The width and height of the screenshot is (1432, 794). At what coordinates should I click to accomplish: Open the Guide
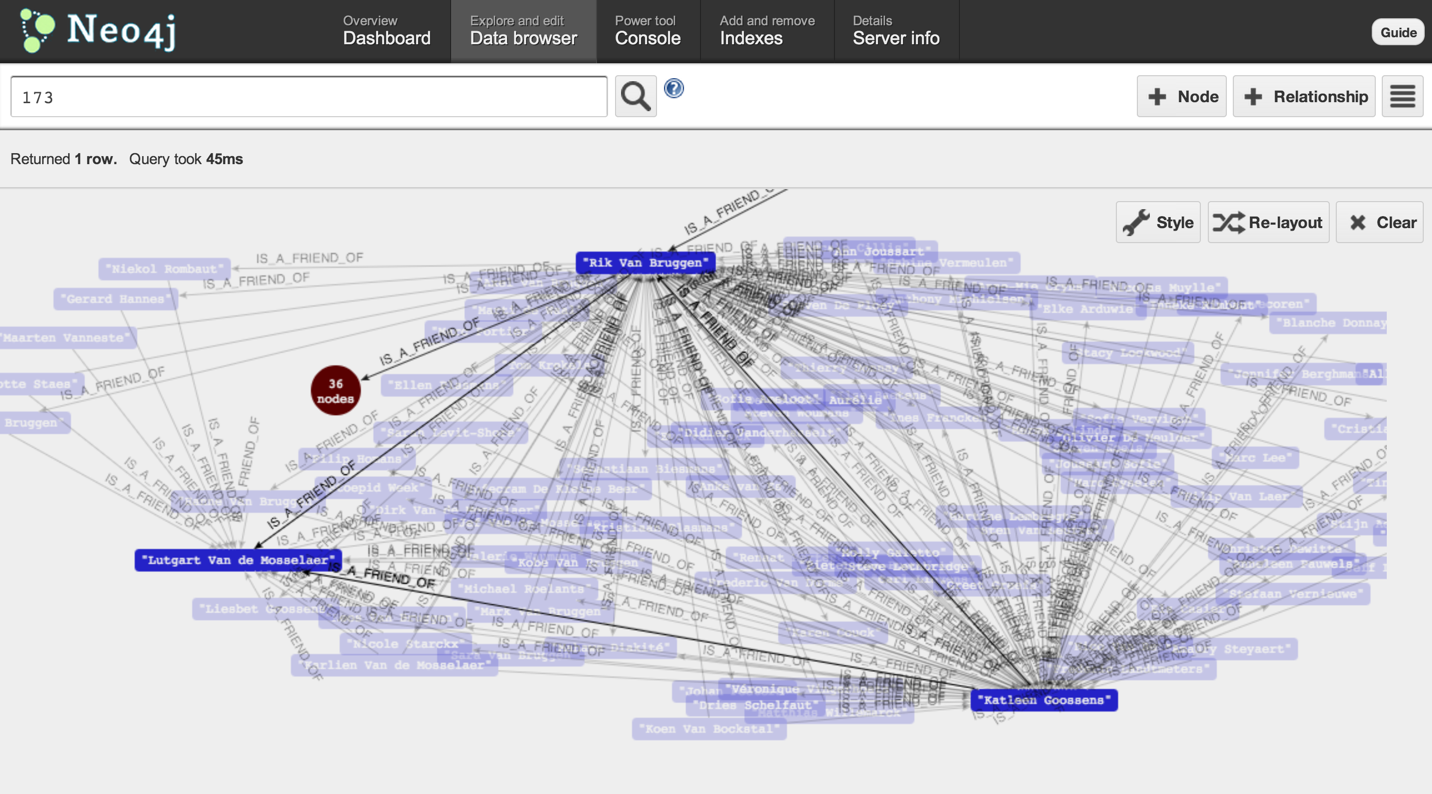(x=1397, y=31)
